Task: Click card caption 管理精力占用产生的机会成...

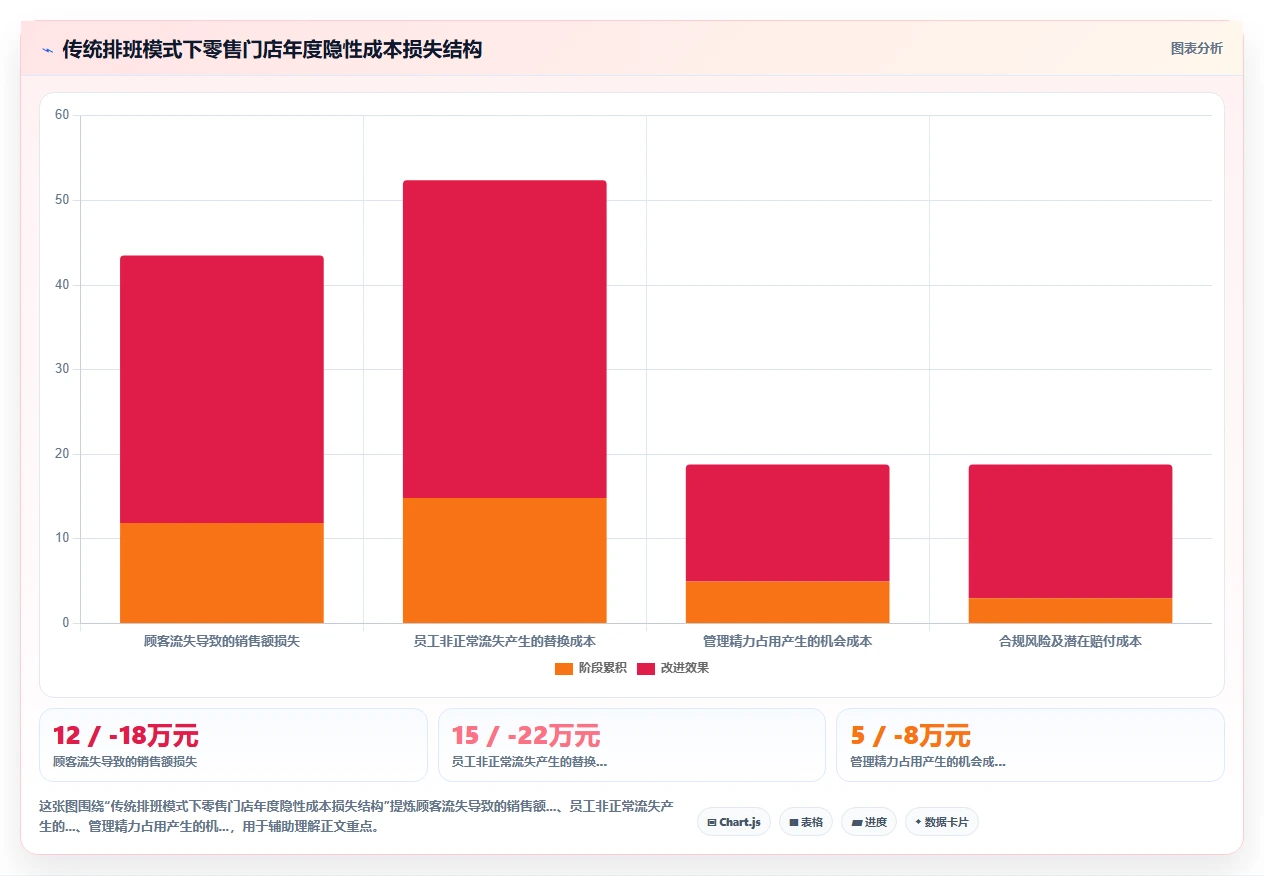Action: (927, 762)
